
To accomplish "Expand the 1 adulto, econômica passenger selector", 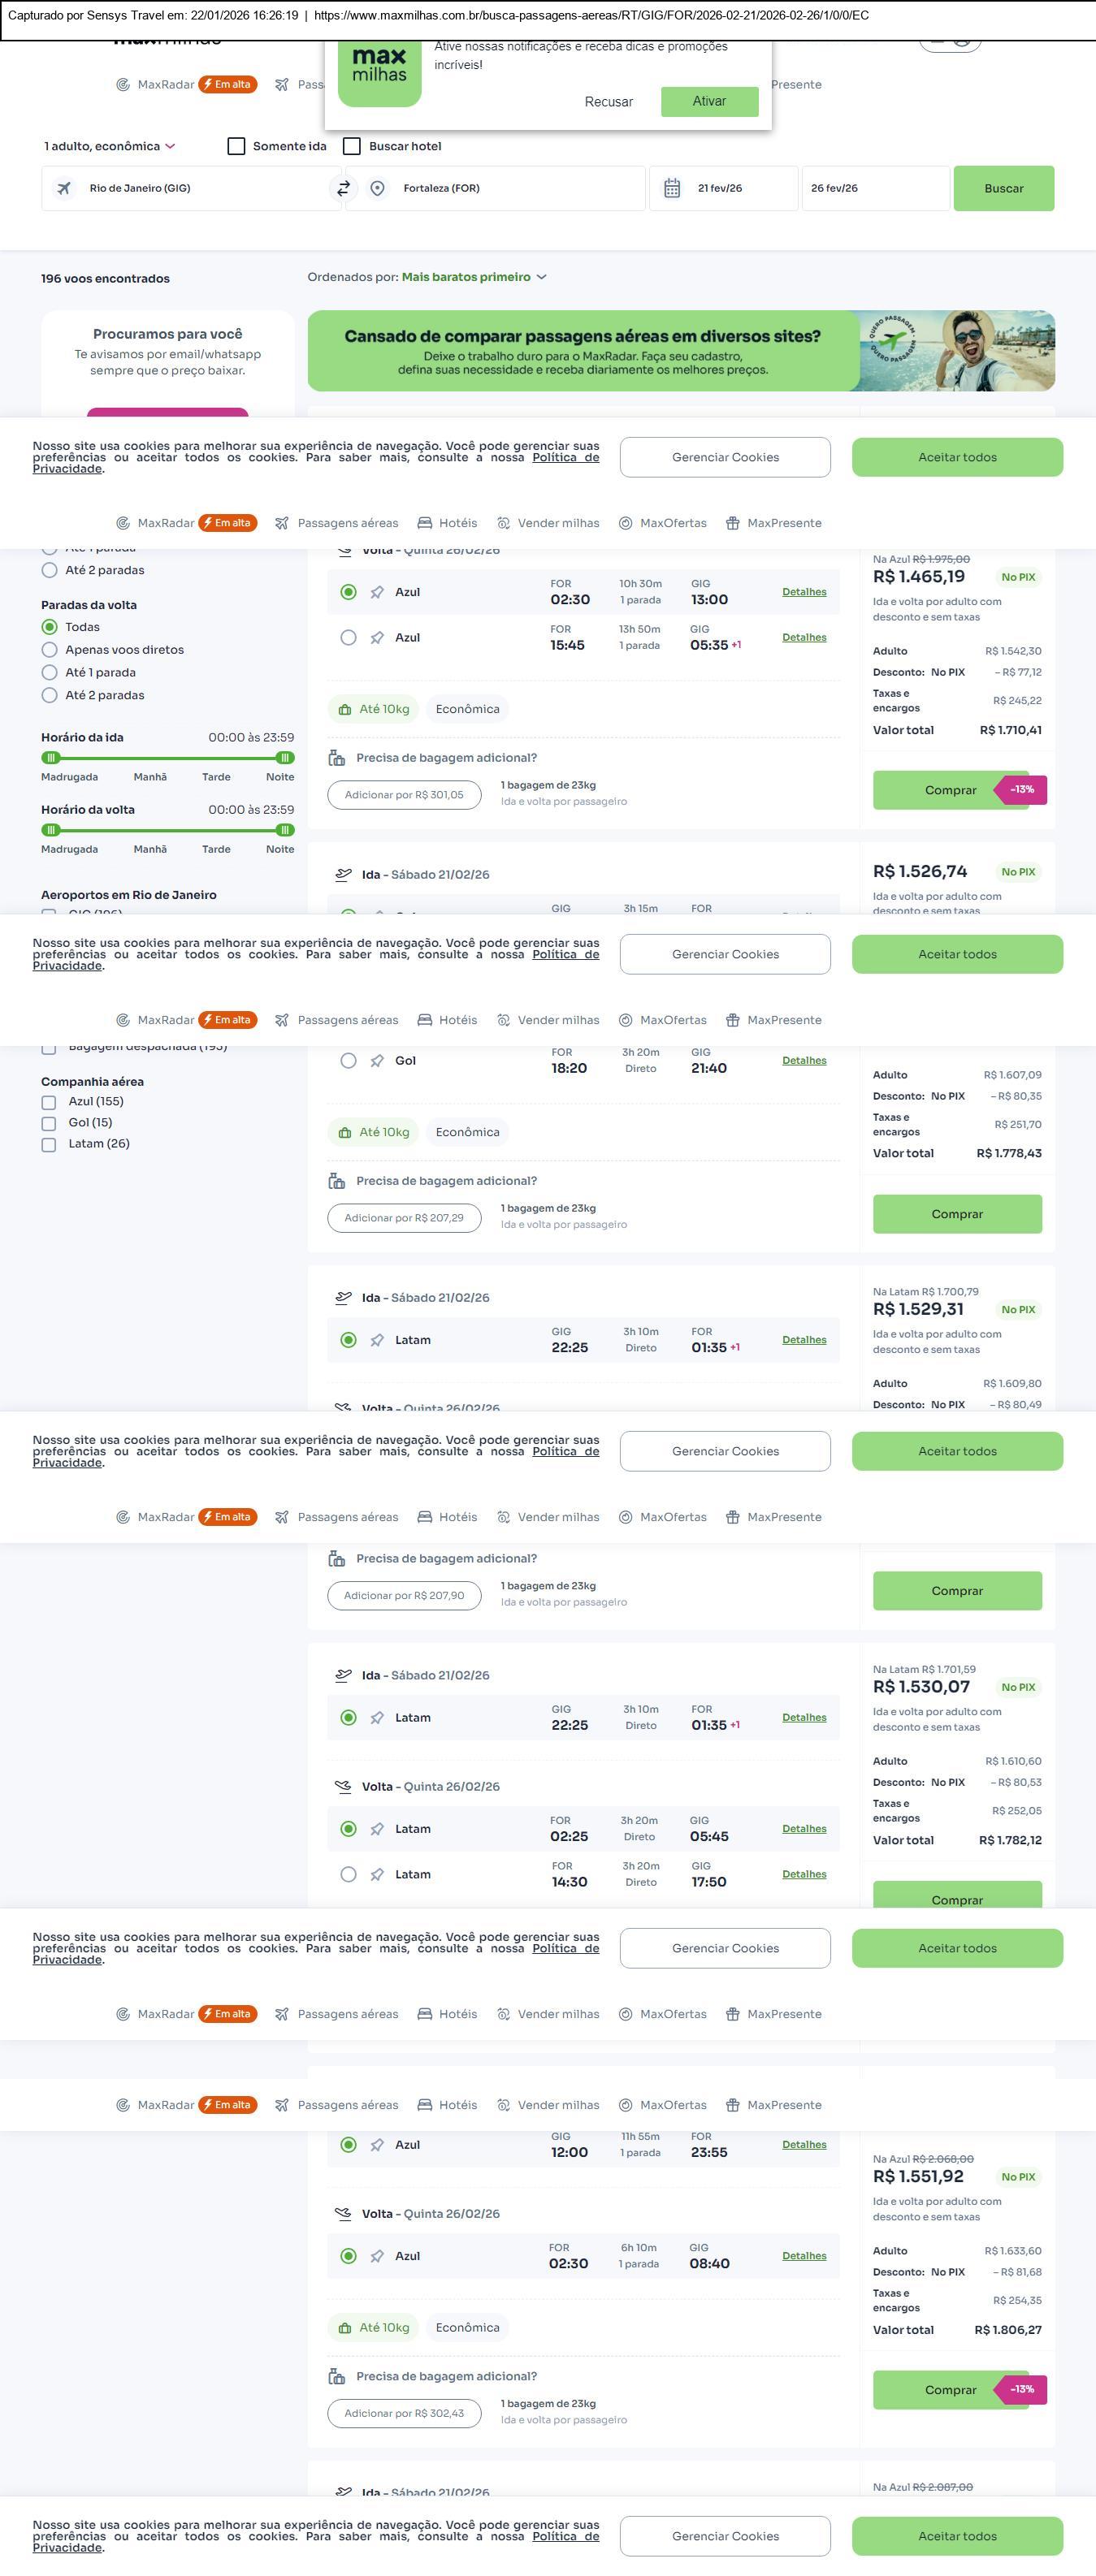I will [x=109, y=146].
